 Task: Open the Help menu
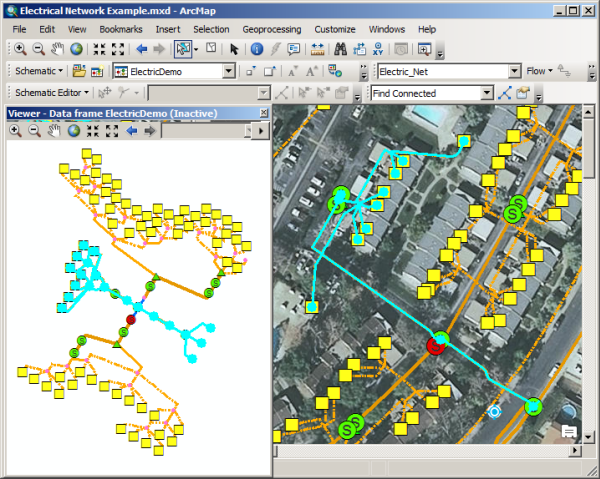(427, 29)
